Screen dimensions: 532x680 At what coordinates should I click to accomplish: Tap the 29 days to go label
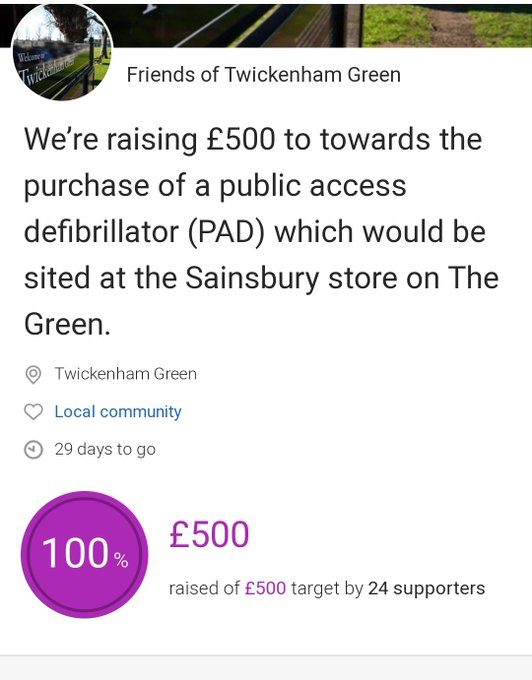(105, 450)
